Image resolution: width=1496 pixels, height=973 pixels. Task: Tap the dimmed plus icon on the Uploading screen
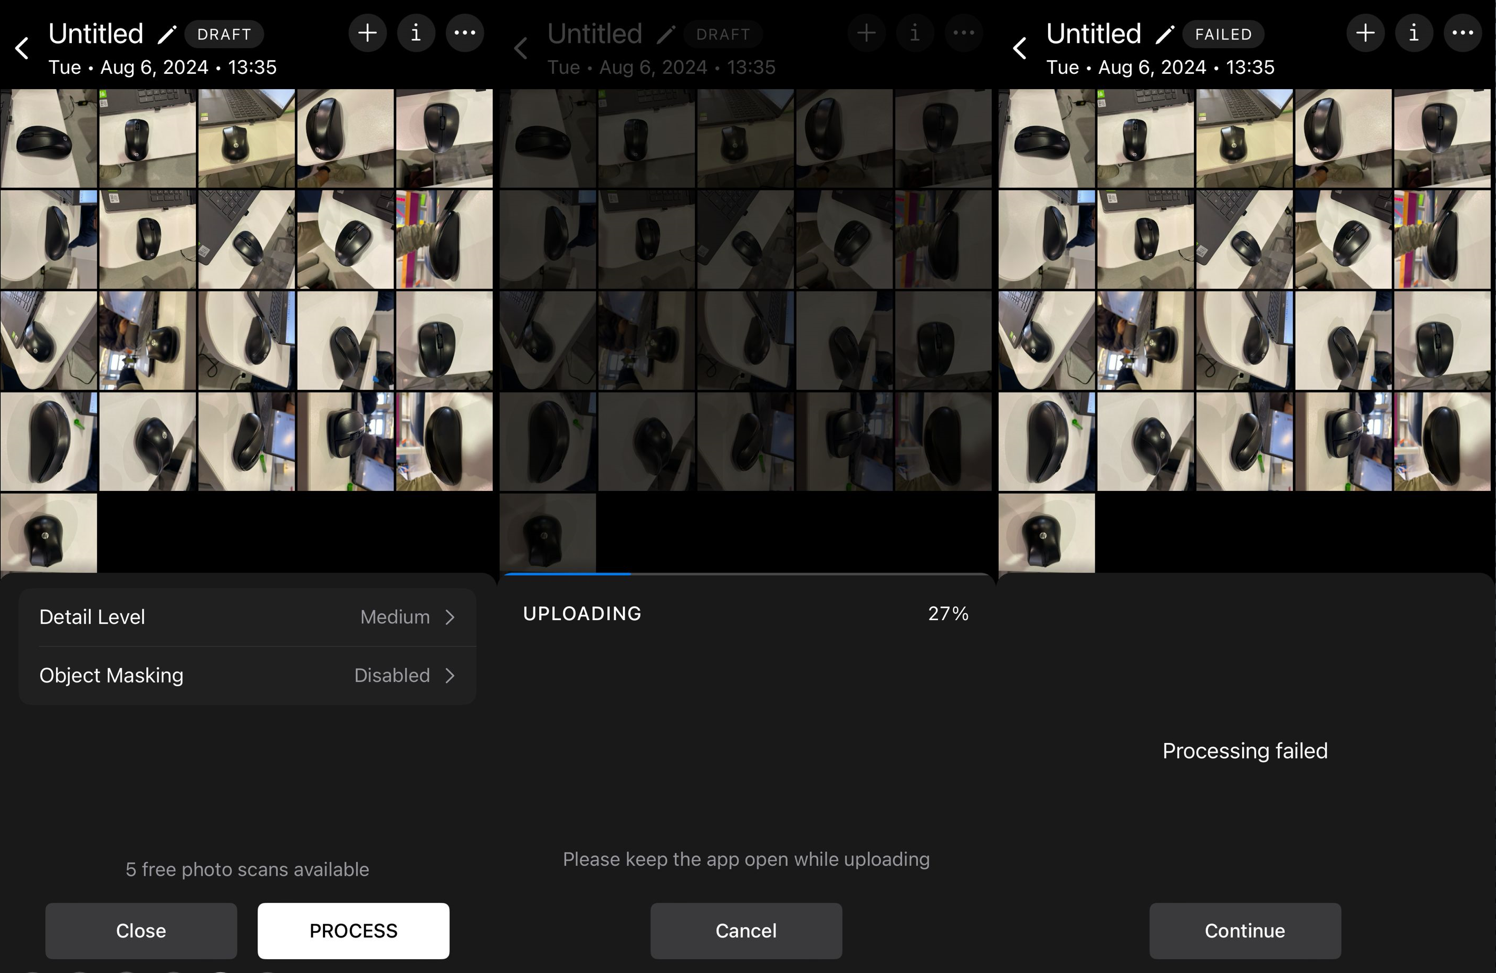(x=866, y=33)
